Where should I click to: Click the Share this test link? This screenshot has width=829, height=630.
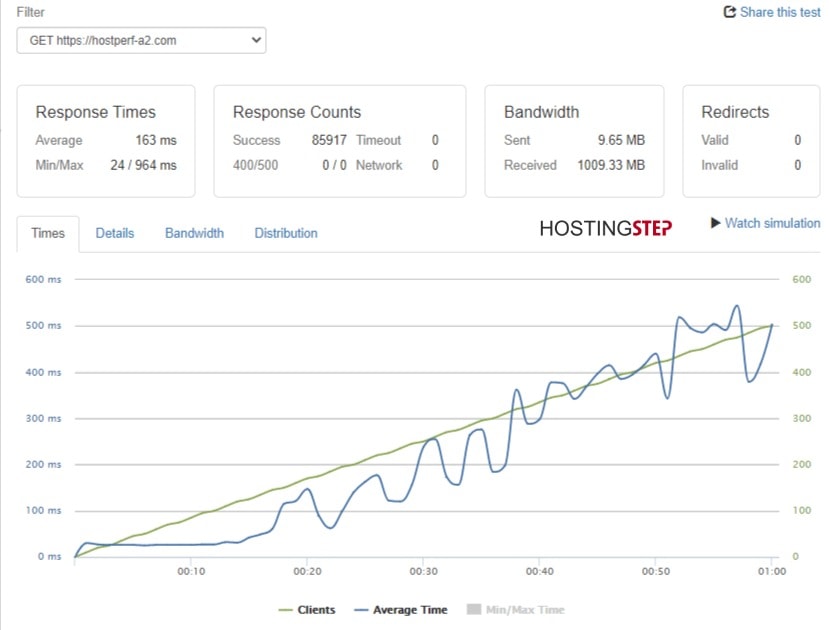[780, 12]
